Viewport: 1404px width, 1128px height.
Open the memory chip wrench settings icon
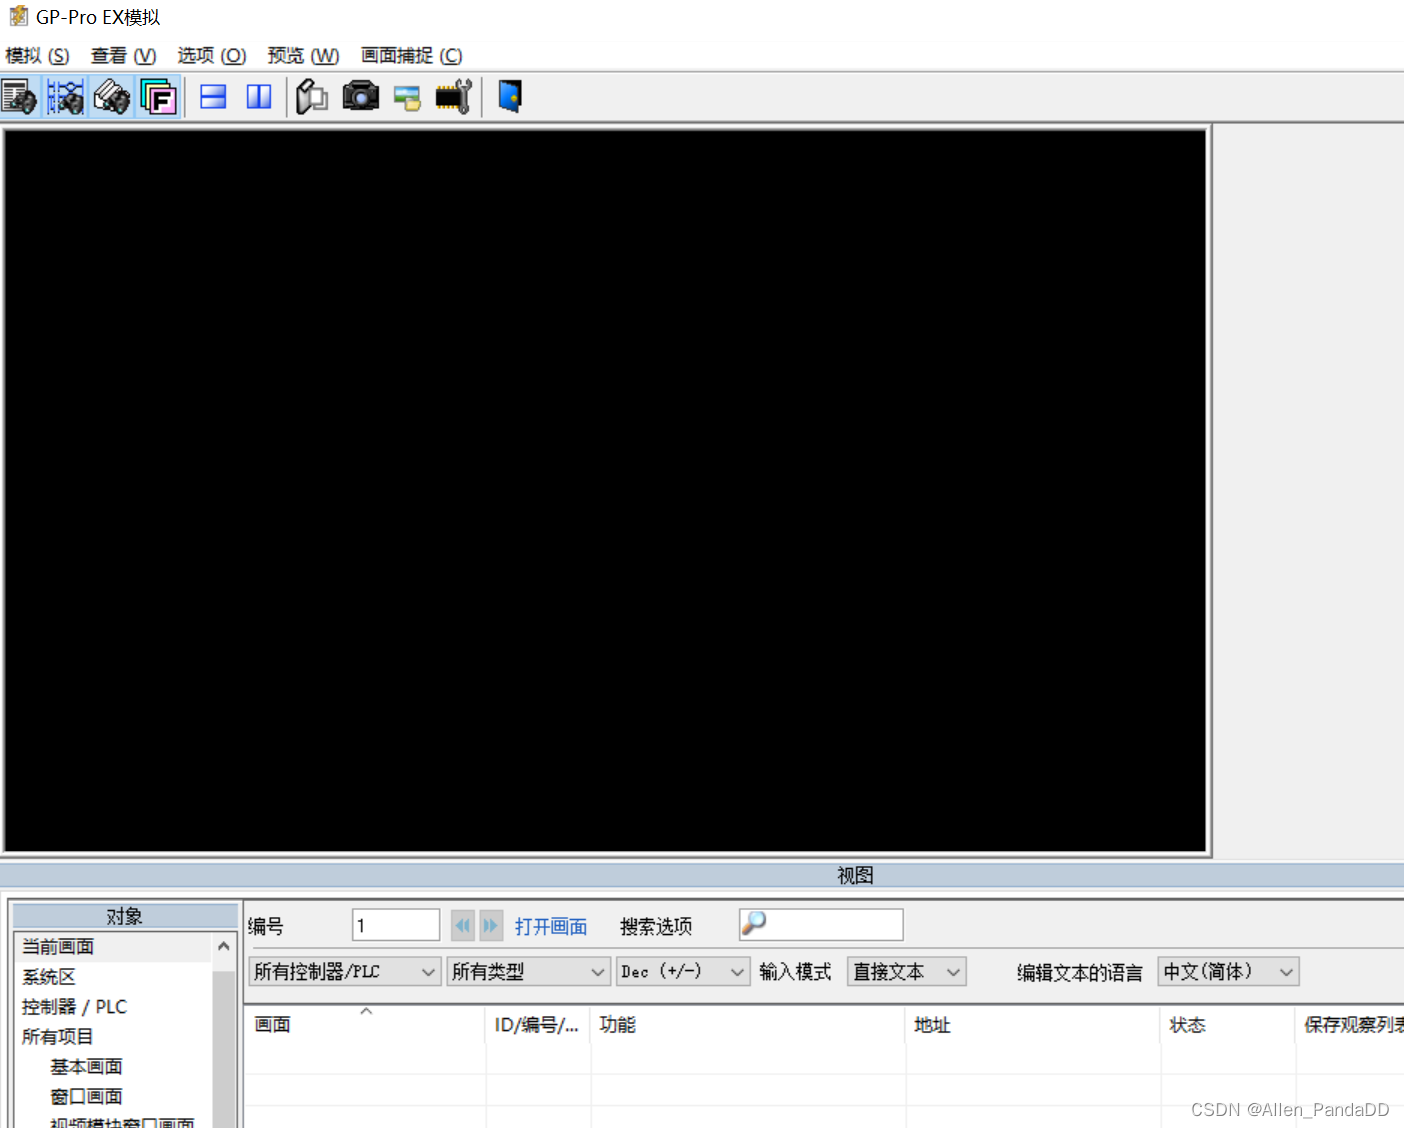point(454,97)
